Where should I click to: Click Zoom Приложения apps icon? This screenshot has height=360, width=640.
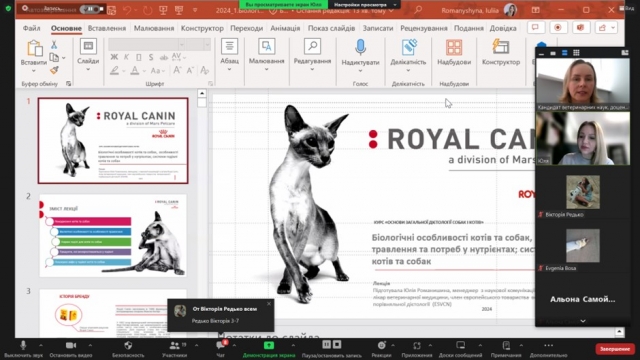(416, 346)
